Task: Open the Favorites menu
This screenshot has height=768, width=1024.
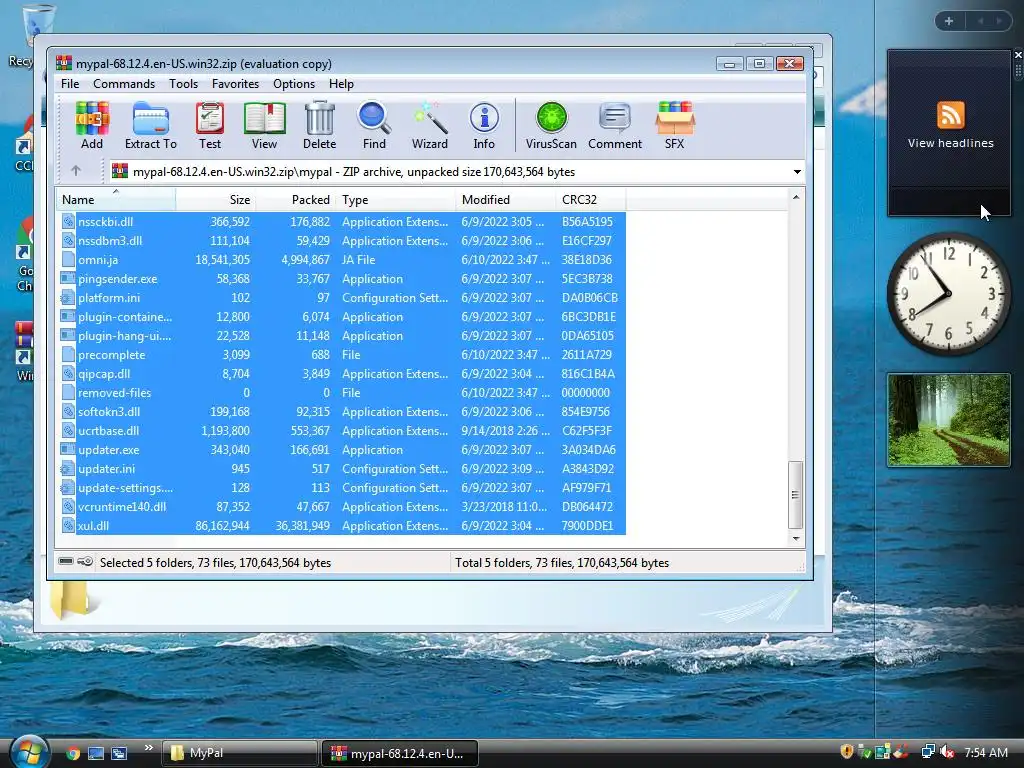Action: coord(235,84)
